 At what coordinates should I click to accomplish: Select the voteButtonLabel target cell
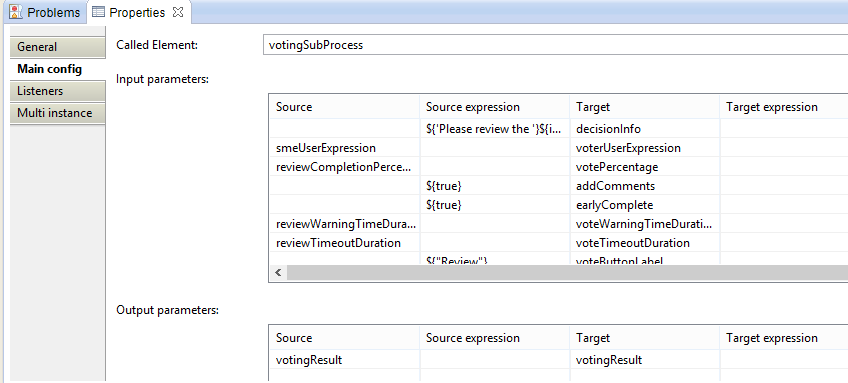tap(644, 259)
